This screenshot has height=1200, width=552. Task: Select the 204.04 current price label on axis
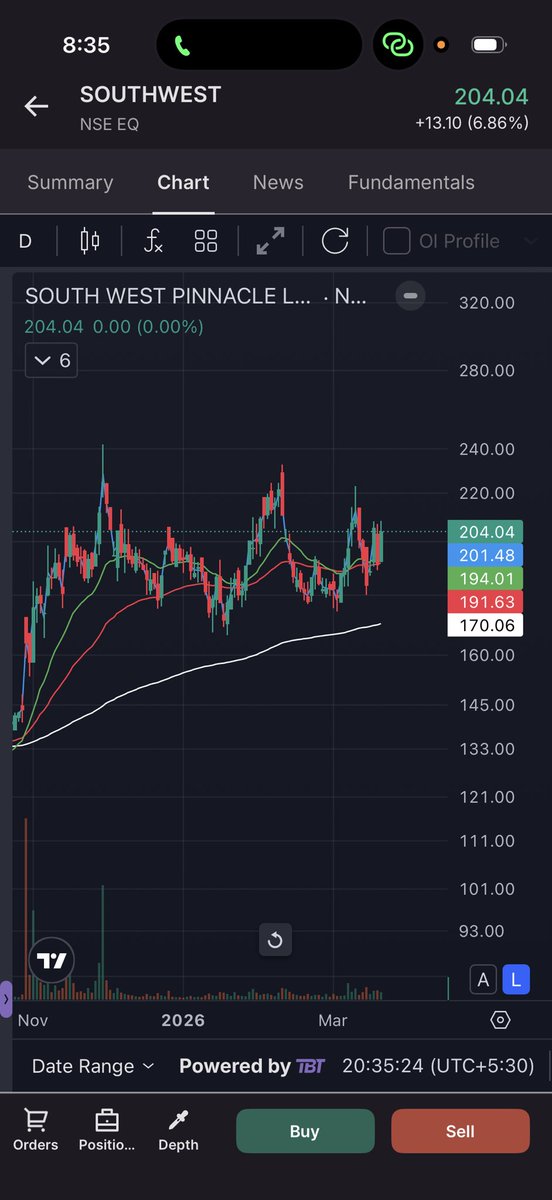(x=485, y=533)
